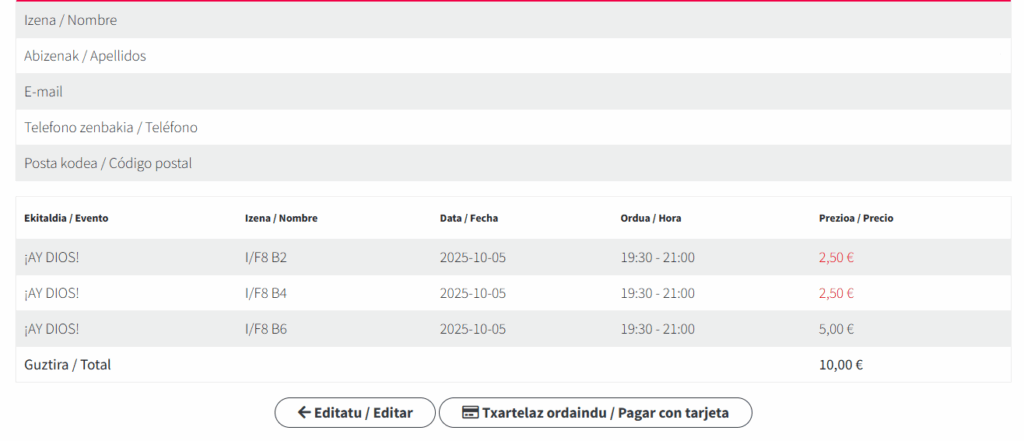Click the 10,00 € total amount
Viewport: 1024px width, 441px height.
point(840,365)
